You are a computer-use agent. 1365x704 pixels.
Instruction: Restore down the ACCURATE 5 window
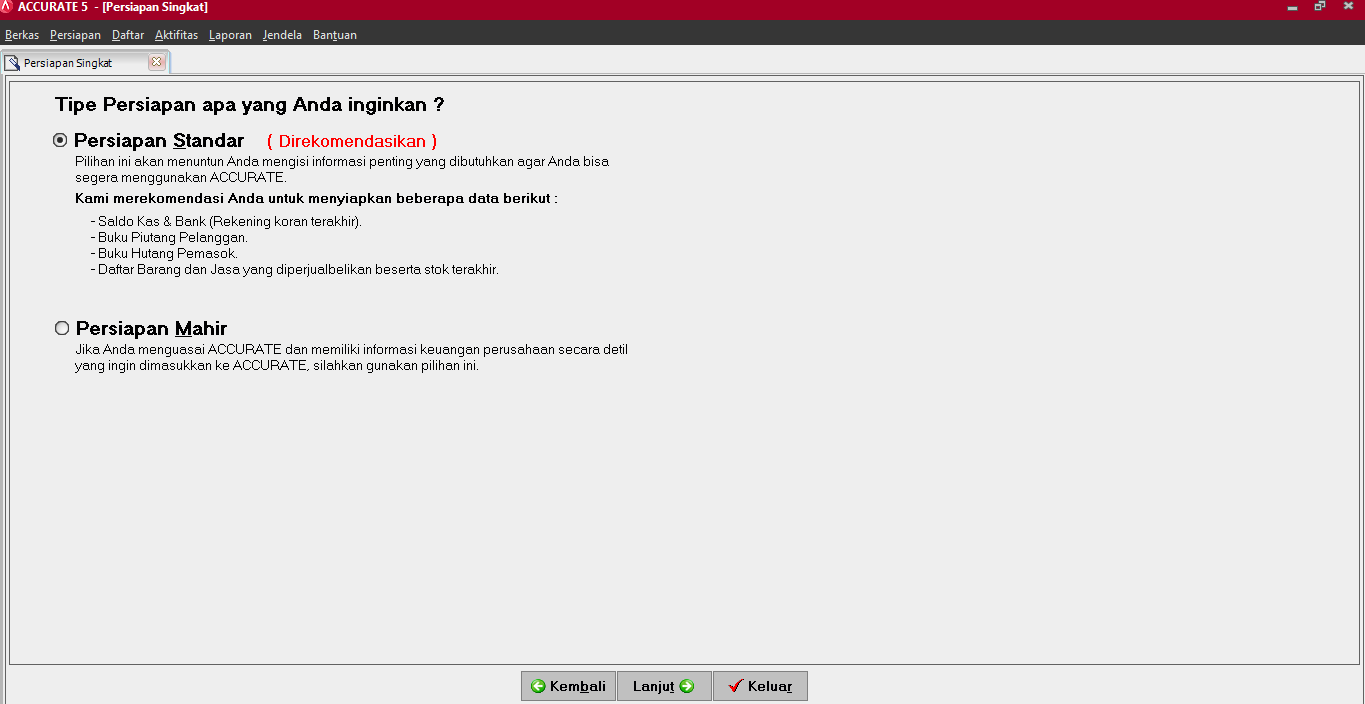(x=1320, y=7)
